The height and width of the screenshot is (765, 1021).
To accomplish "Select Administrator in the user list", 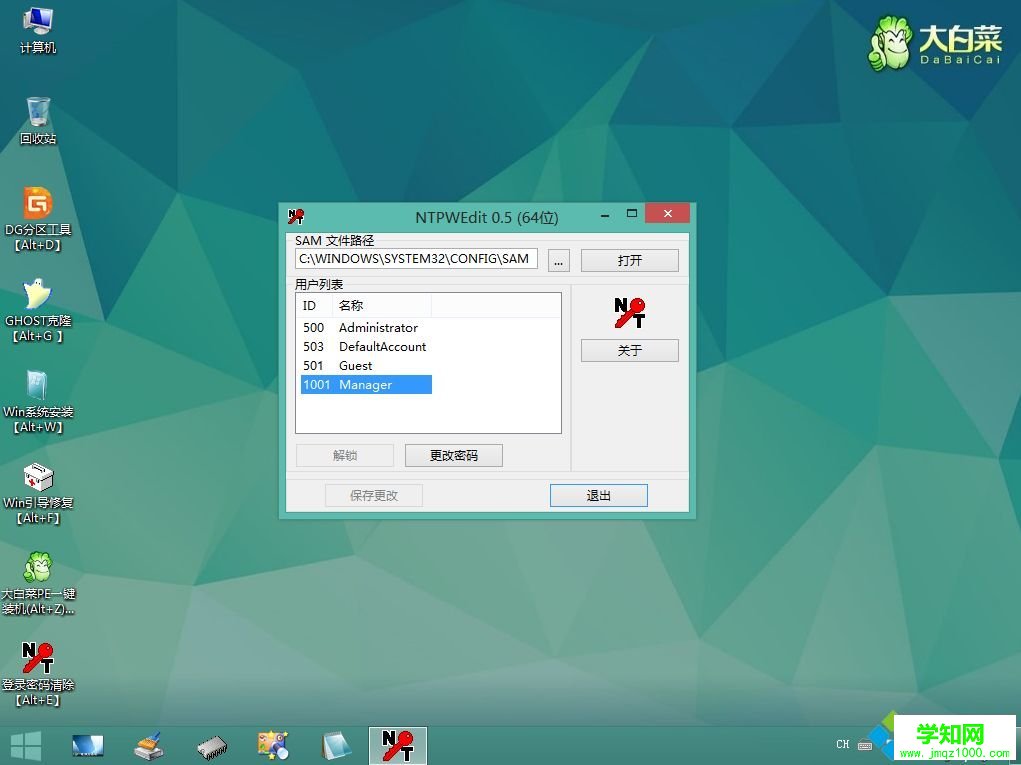I will tap(378, 327).
